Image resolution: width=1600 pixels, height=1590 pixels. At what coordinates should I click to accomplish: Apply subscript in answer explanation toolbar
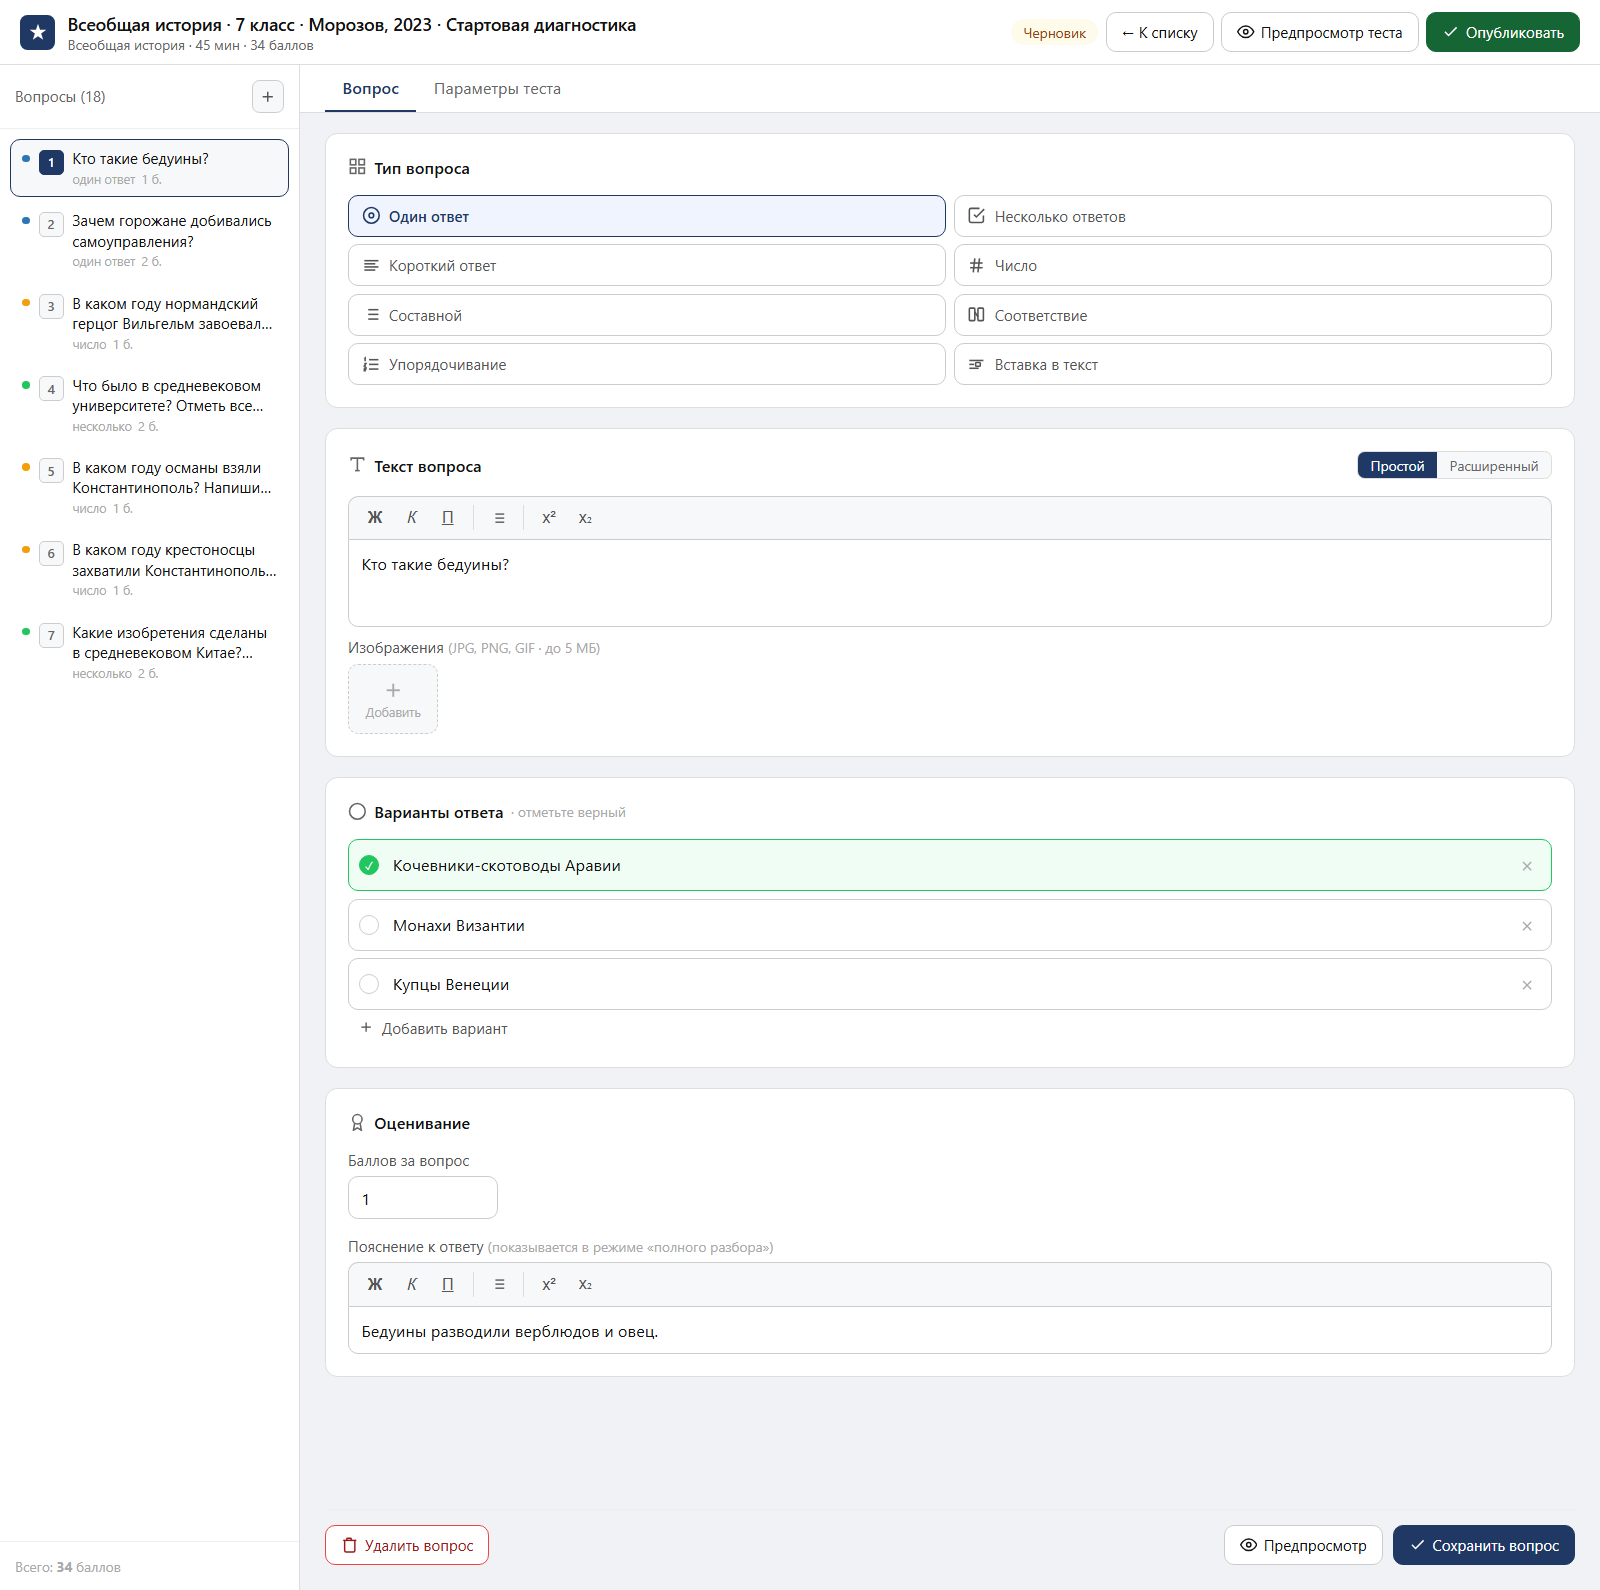585,1285
